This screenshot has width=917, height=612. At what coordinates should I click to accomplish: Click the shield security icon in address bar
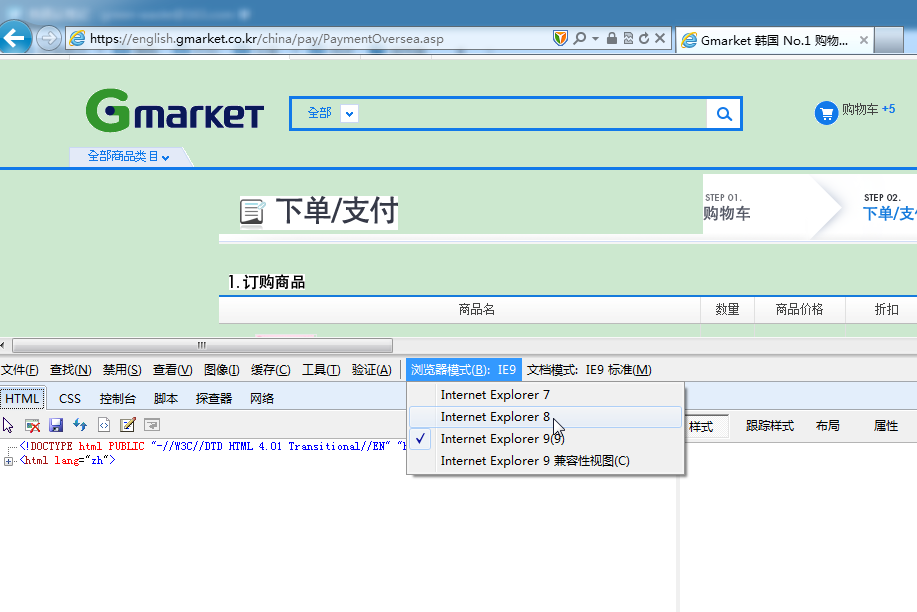point(560,38)
